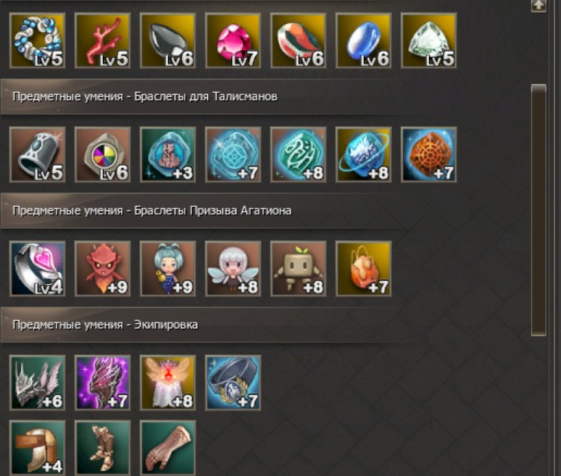Click the blue sapphire Lv6 gem icon
The height and width of the screenshot is (476, 561).
[x=363, y=41]
